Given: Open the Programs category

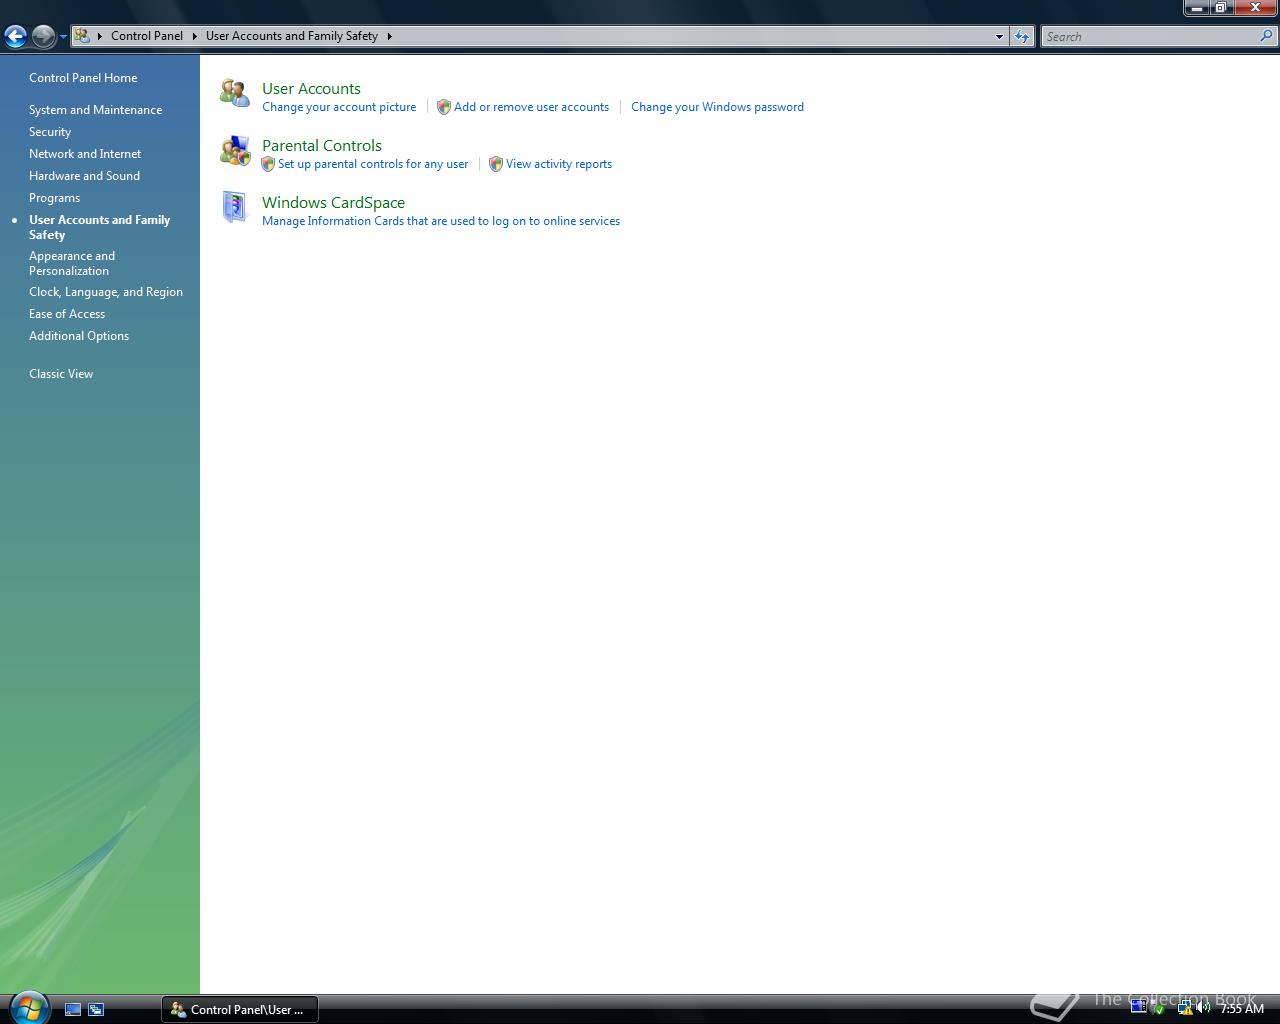Looking at the screenshot, I should click(x=54, y=198).
